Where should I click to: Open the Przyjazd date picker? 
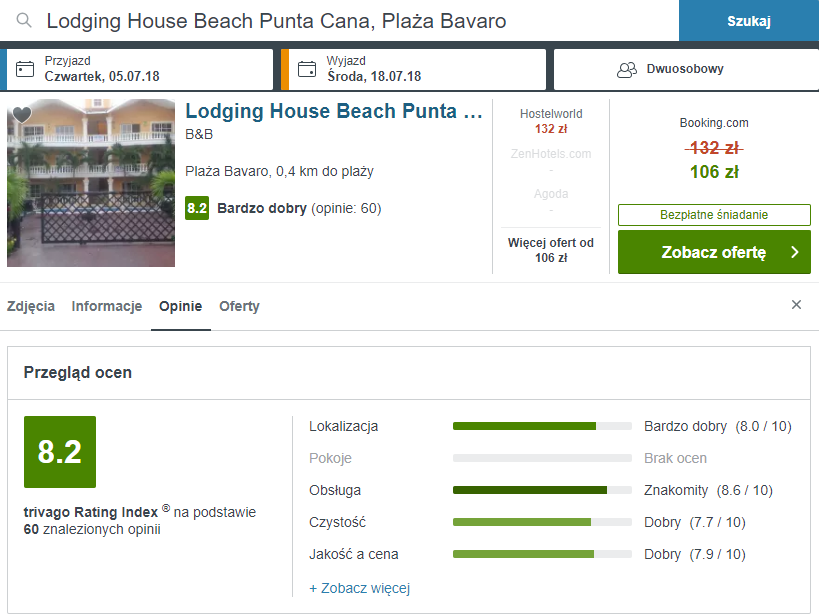click(x=139, y=69)
